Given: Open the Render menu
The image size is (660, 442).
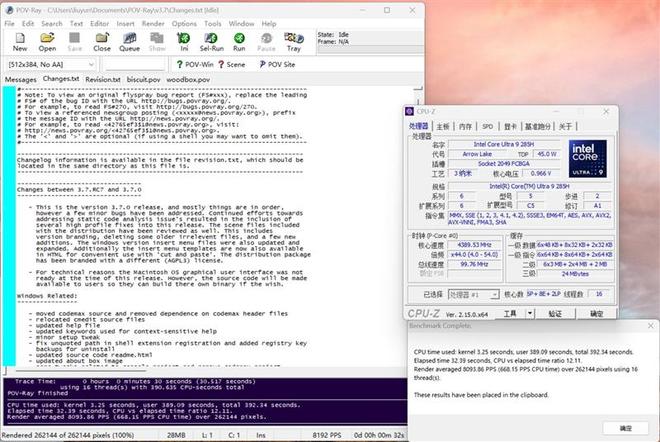Looking at the screenshot, I should [x=153, y=23].
